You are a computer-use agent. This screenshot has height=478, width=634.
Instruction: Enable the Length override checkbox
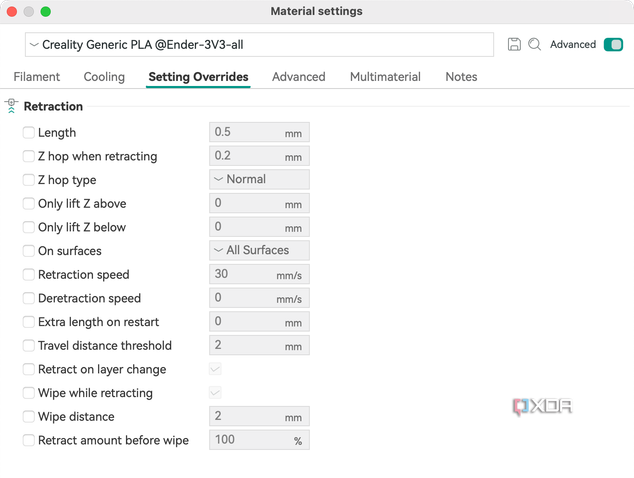pos(29,132)
